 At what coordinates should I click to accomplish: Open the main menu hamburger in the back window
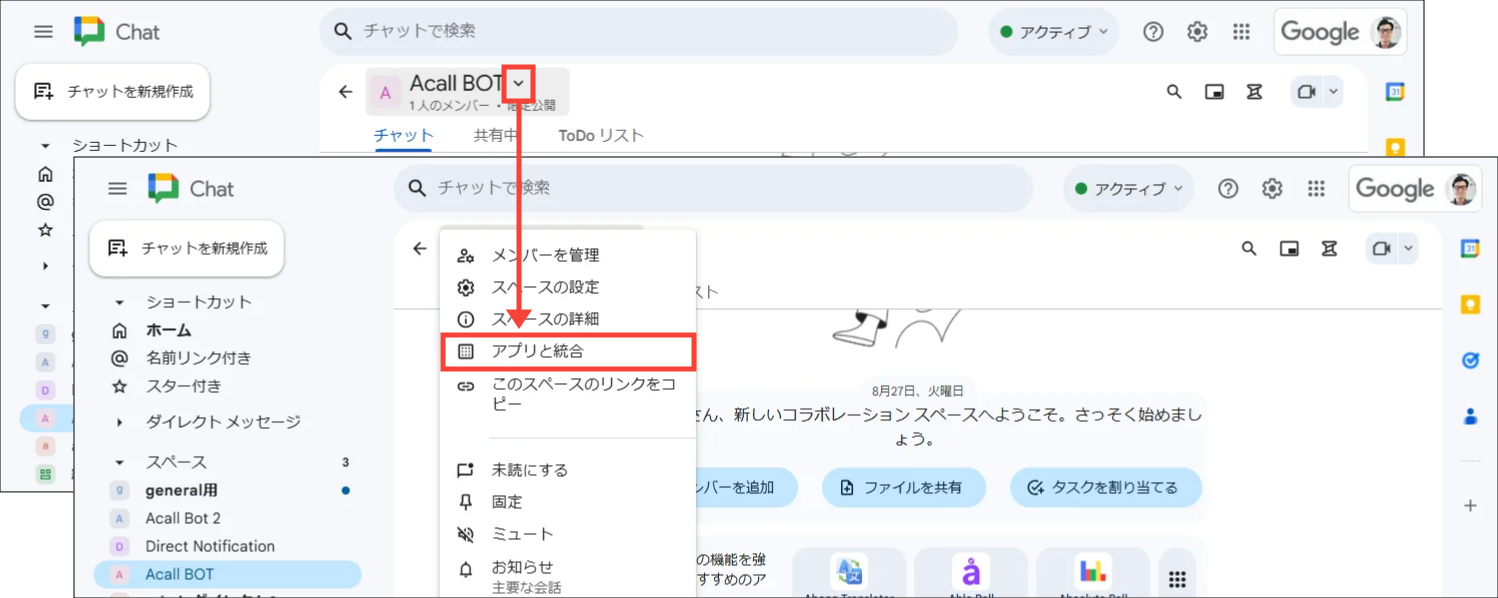43,32
